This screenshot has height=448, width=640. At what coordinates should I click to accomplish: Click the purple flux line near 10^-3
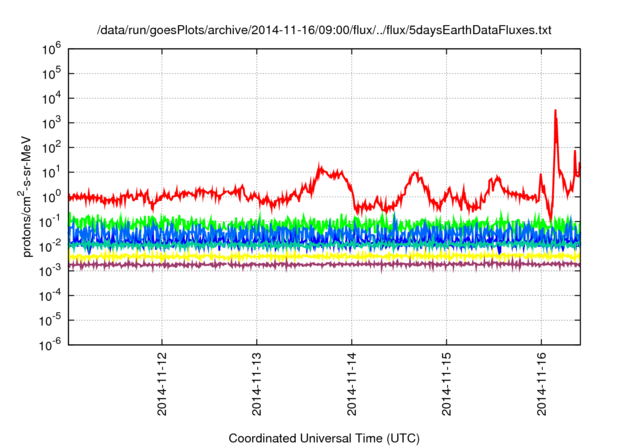(x=324, y=264)
